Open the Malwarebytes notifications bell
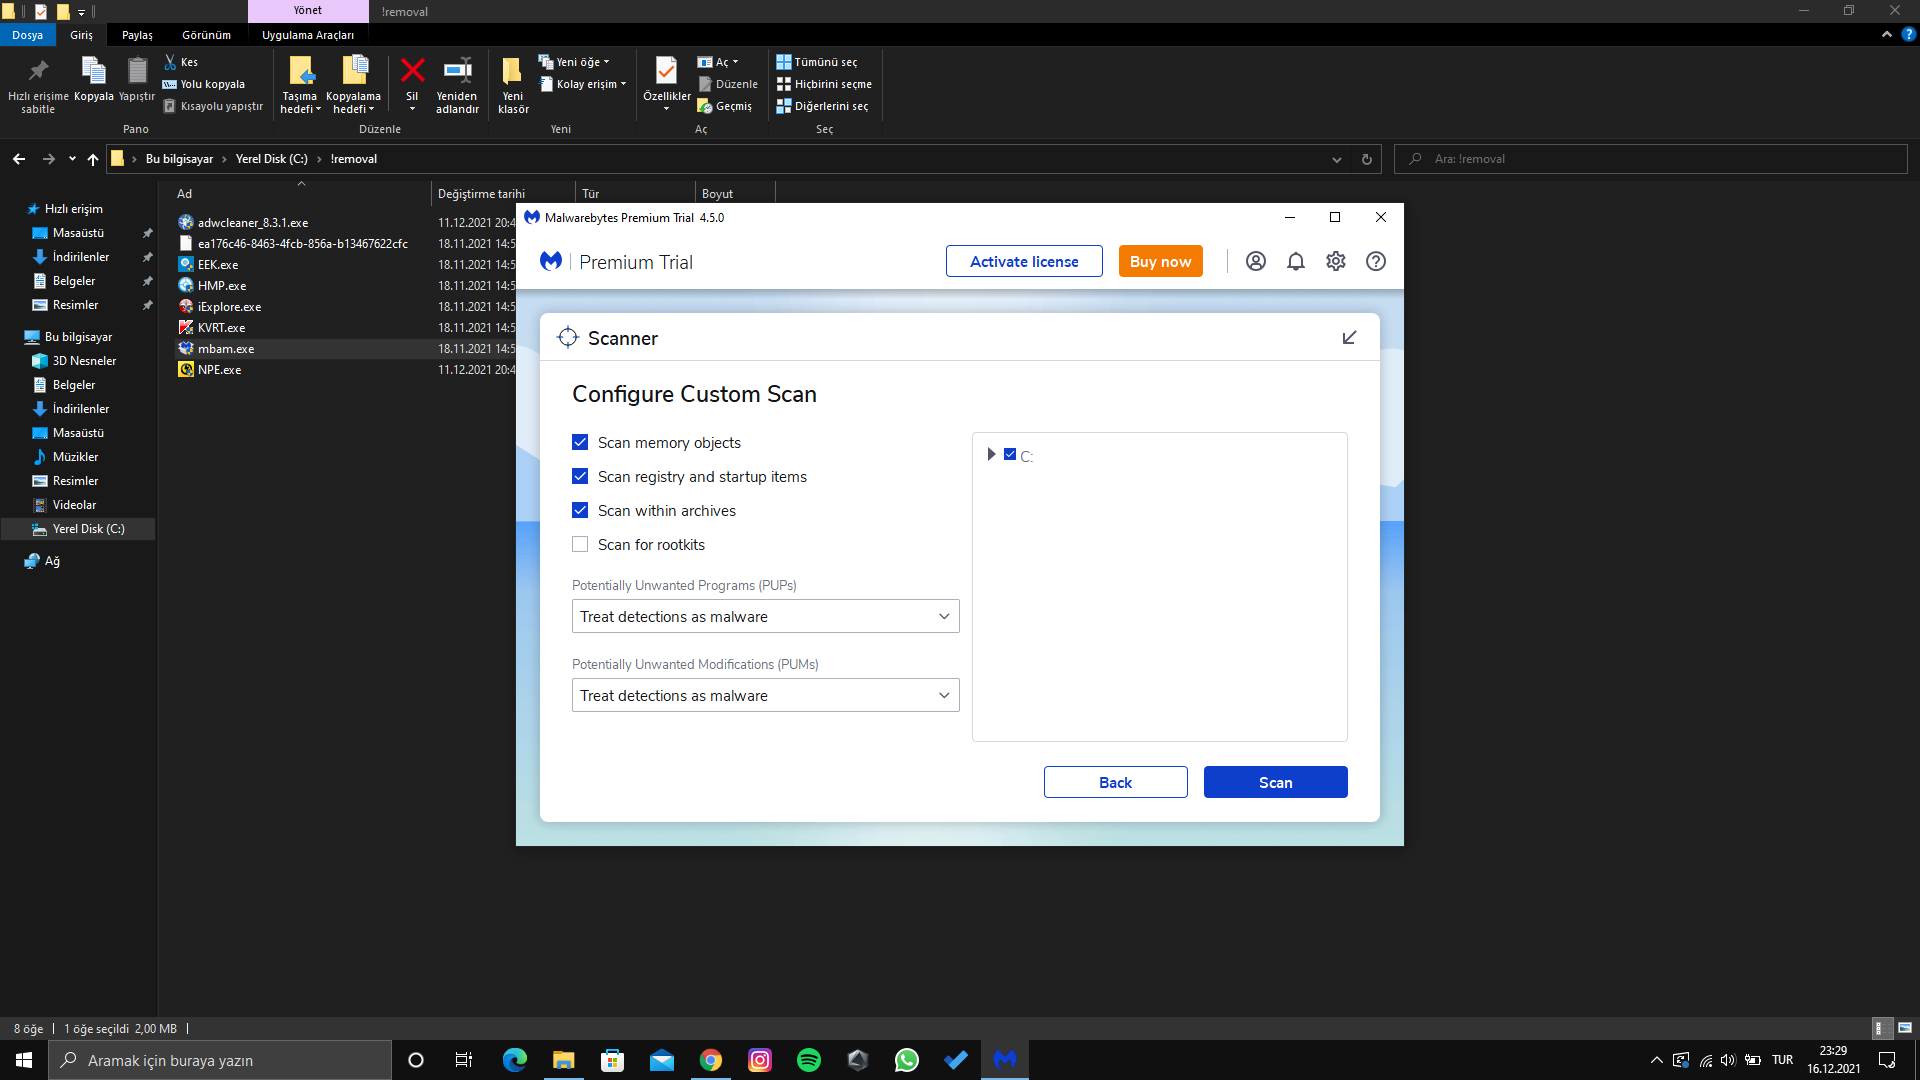The height and width of the screenshot is (1080, 1920). [x=1296, y=261]
